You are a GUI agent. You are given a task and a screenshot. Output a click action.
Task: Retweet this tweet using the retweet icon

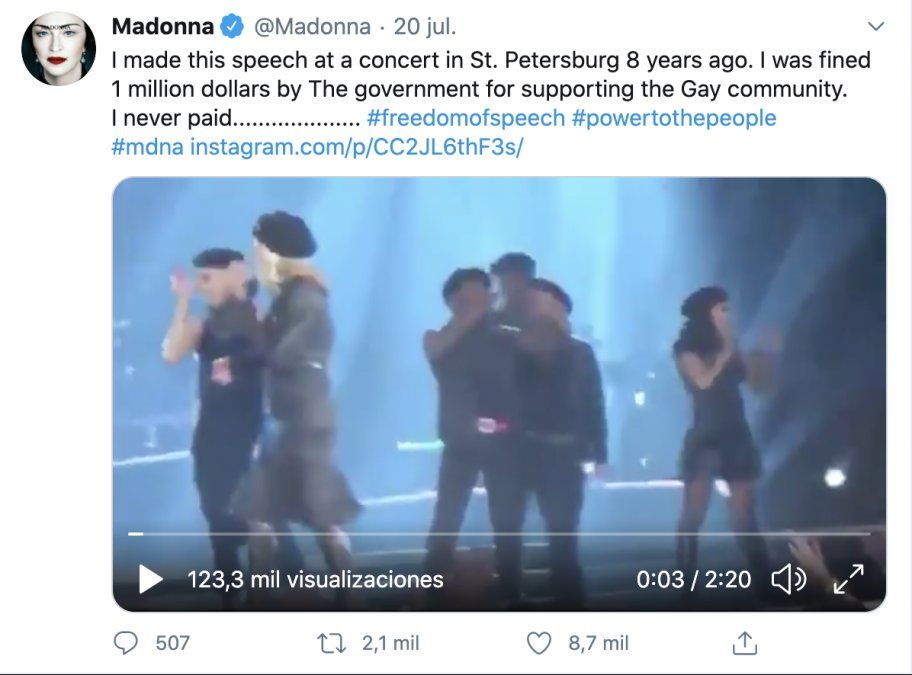[x=331, y=643]
